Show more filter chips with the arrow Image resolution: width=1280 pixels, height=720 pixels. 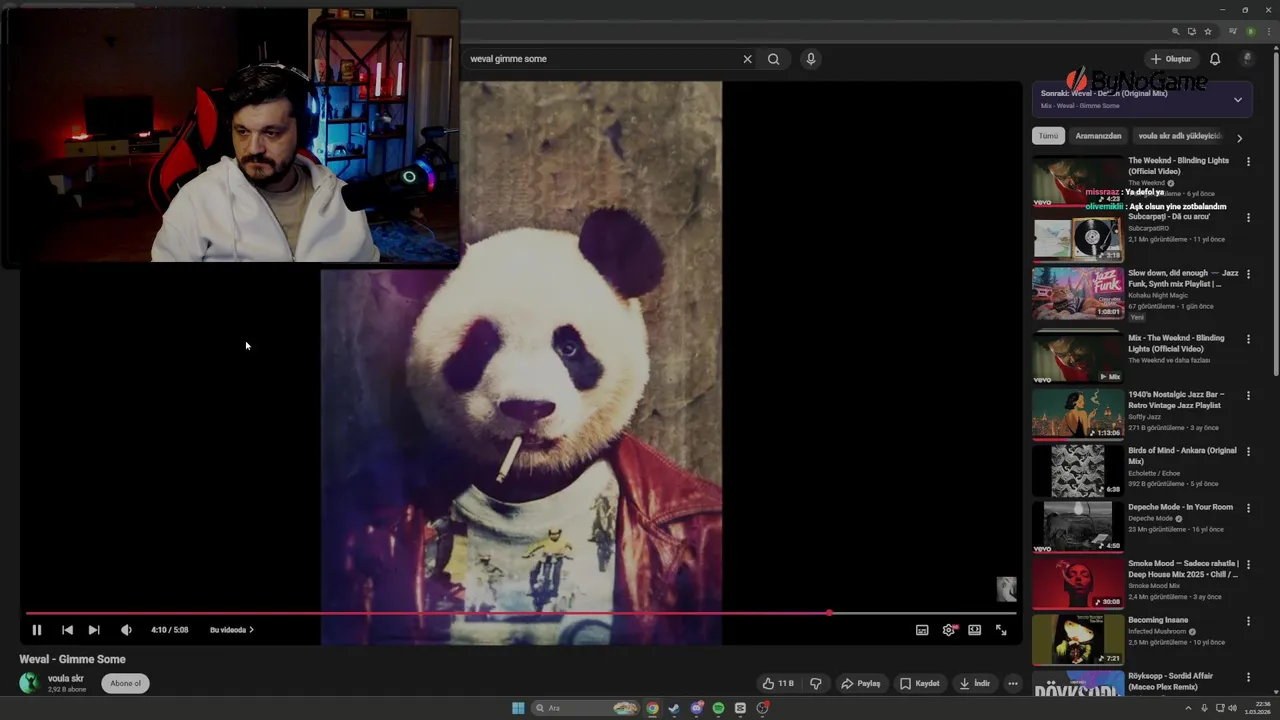click(x=1240, y=138)
